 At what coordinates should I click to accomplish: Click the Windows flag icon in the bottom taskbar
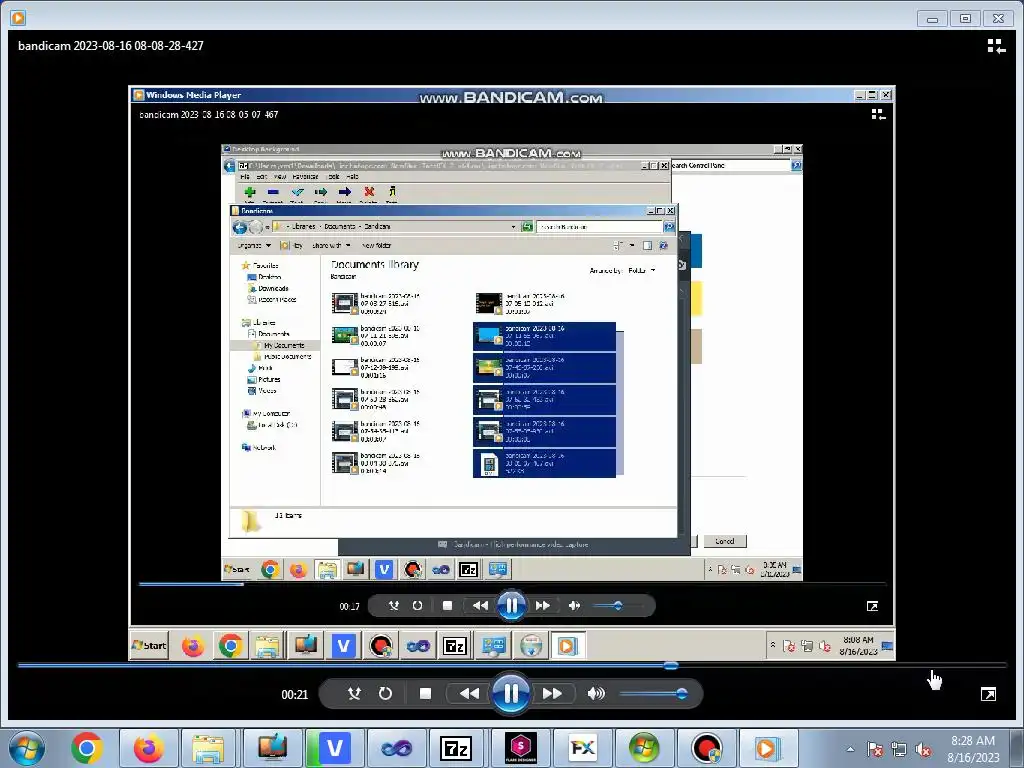[644, 748]
